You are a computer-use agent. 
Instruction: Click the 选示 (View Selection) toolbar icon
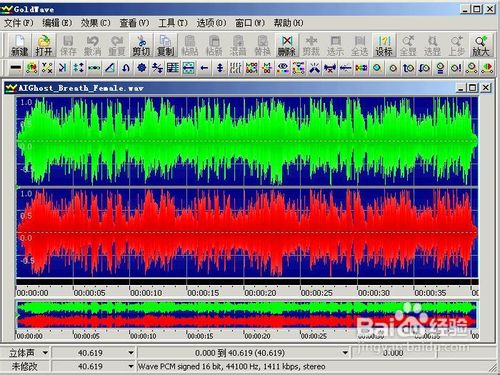335,45
